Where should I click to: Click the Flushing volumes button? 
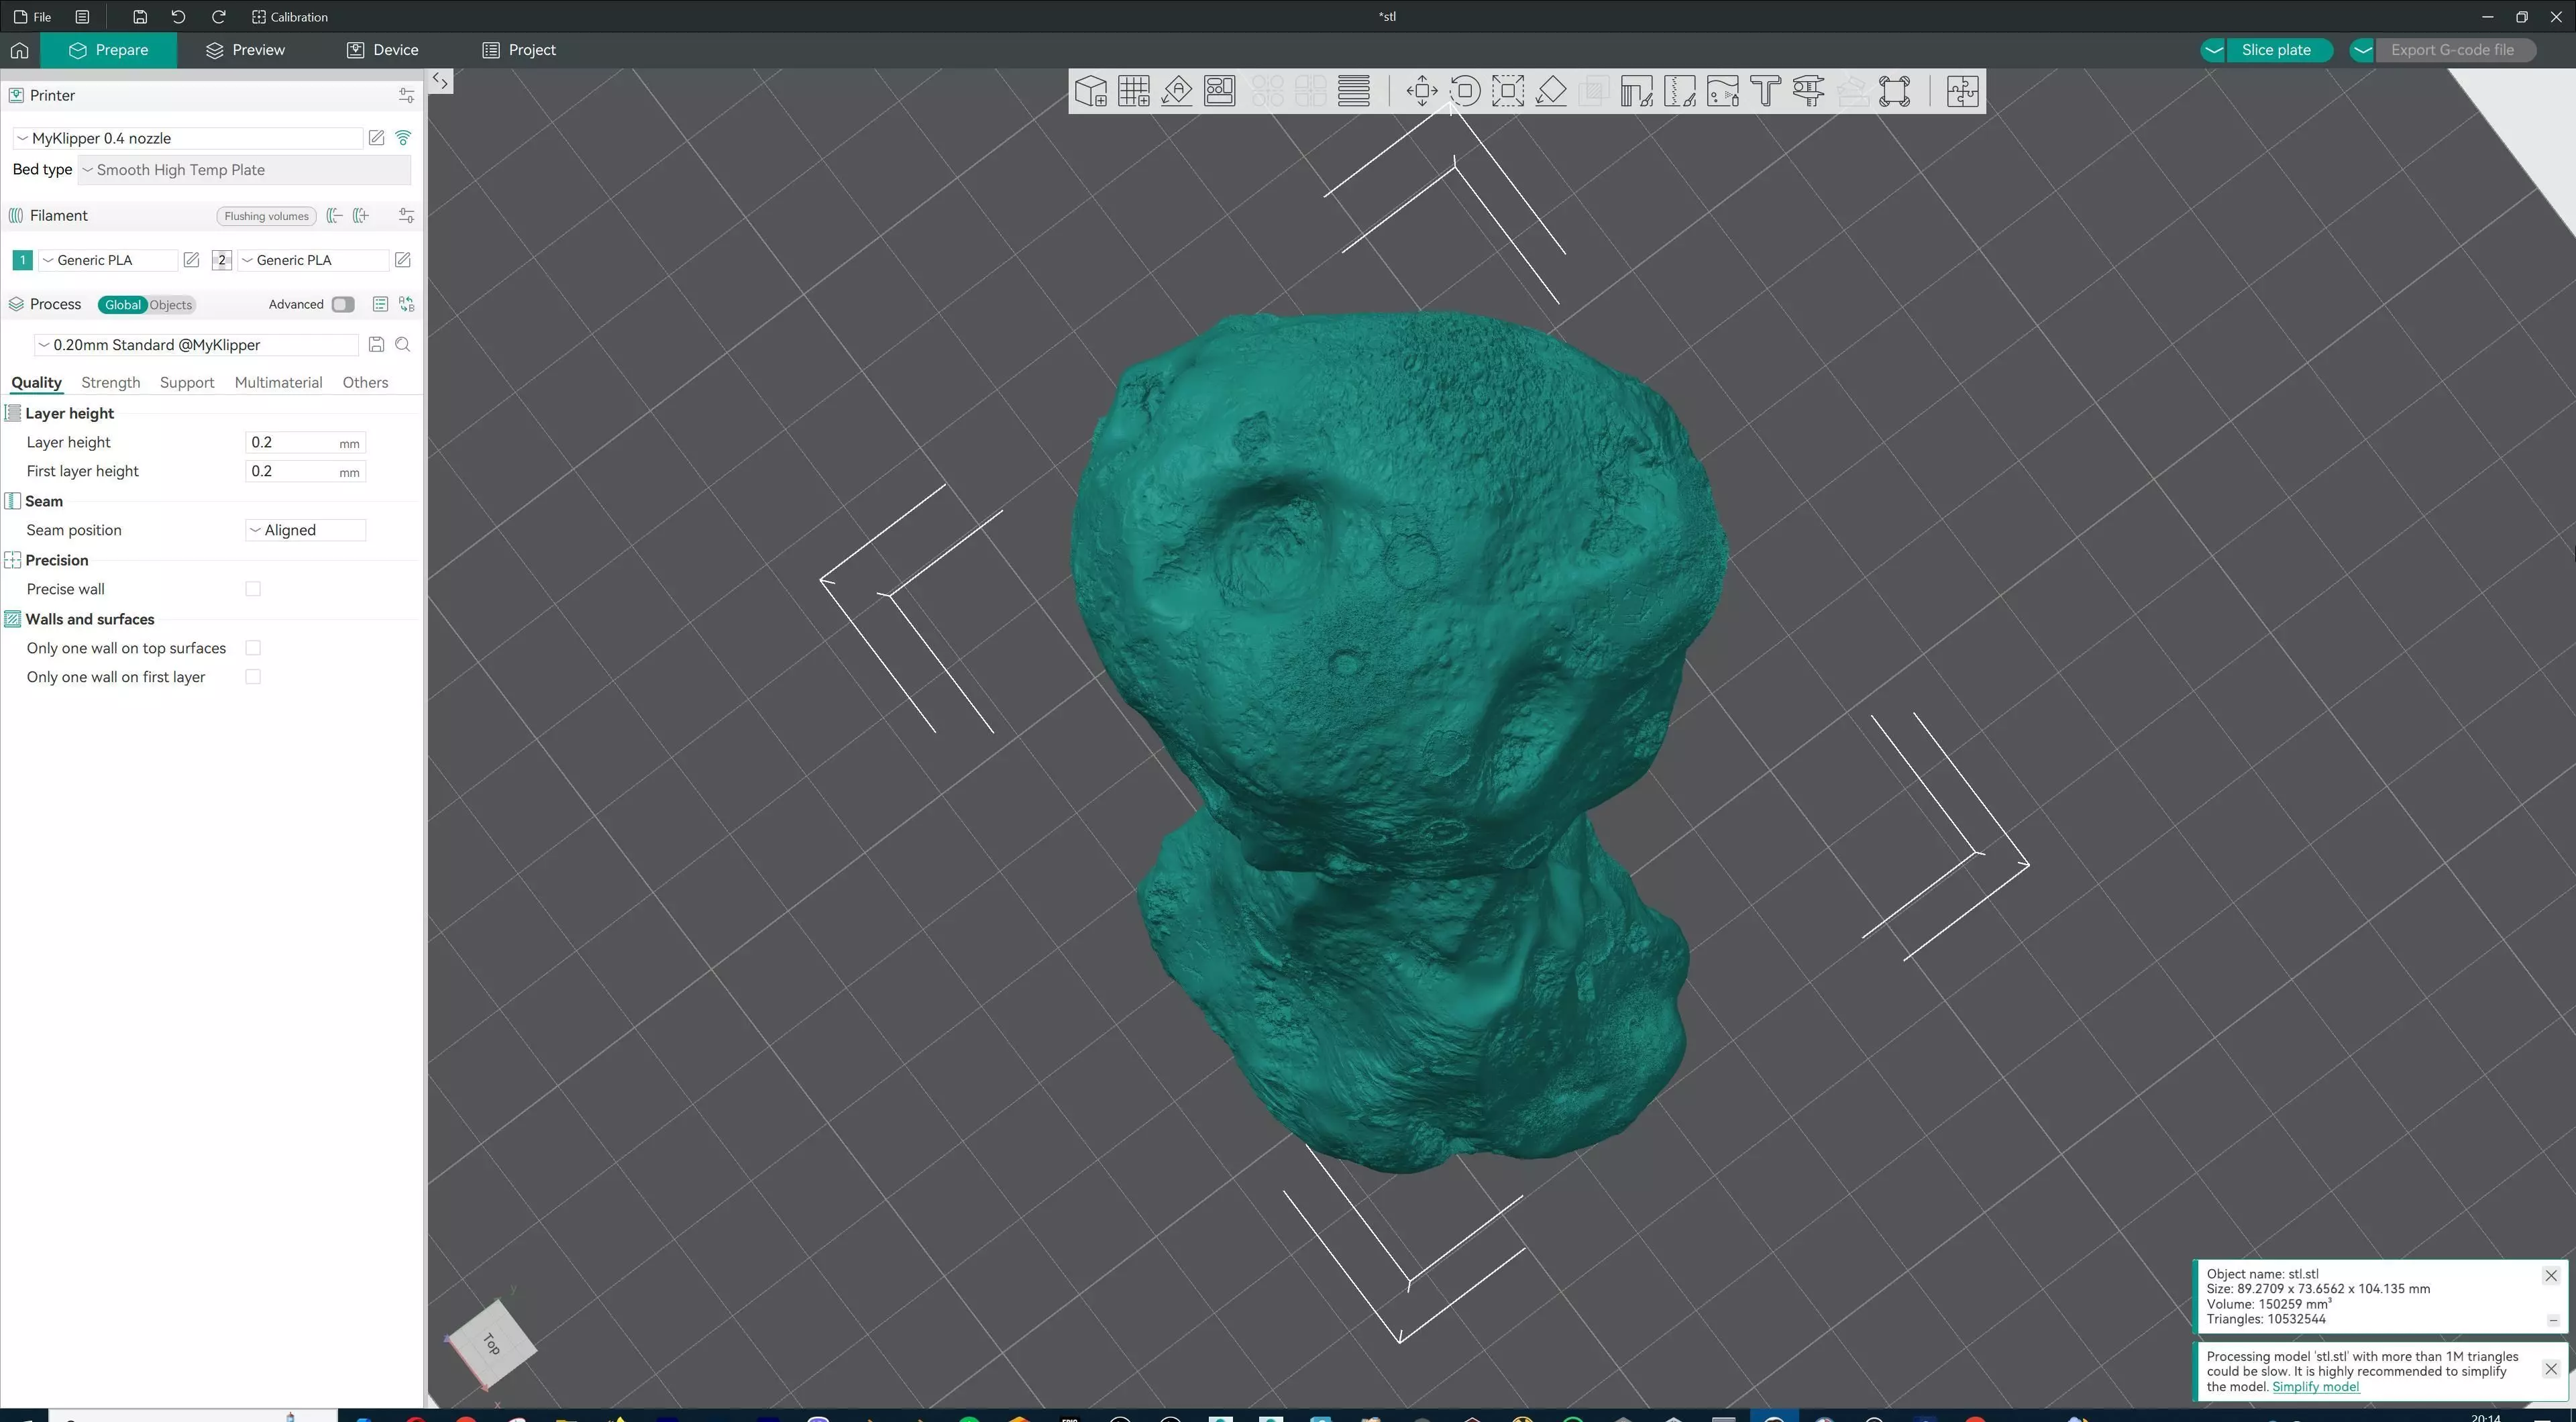coord(266,216)
